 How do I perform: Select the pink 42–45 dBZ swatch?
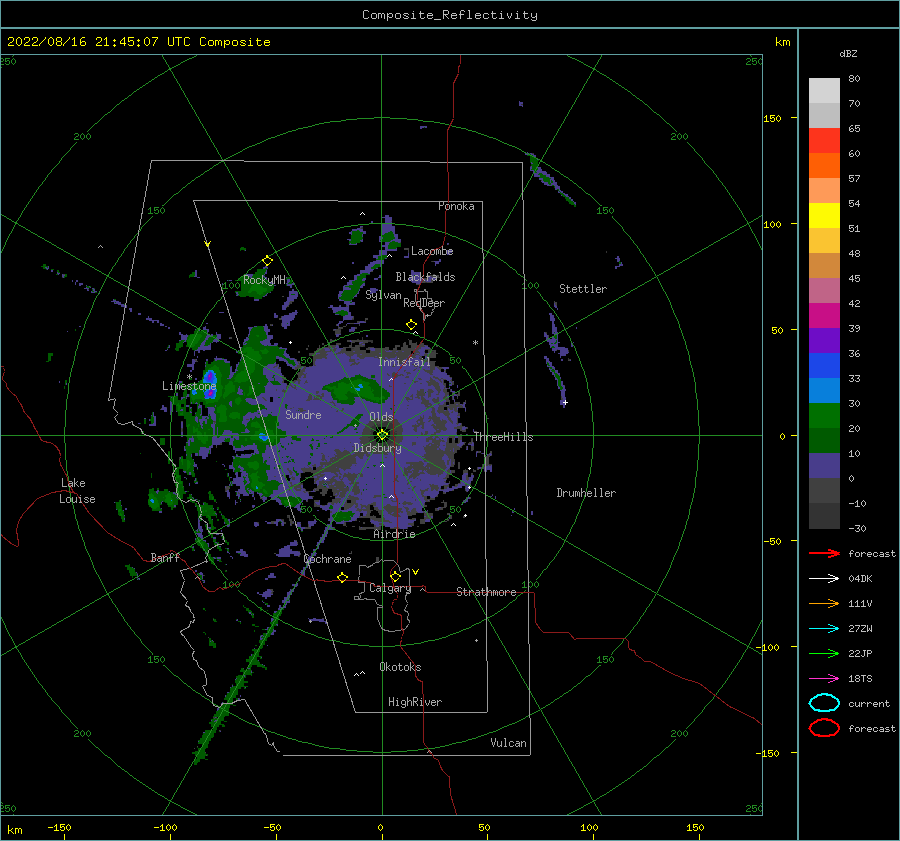tap(824, 291)
